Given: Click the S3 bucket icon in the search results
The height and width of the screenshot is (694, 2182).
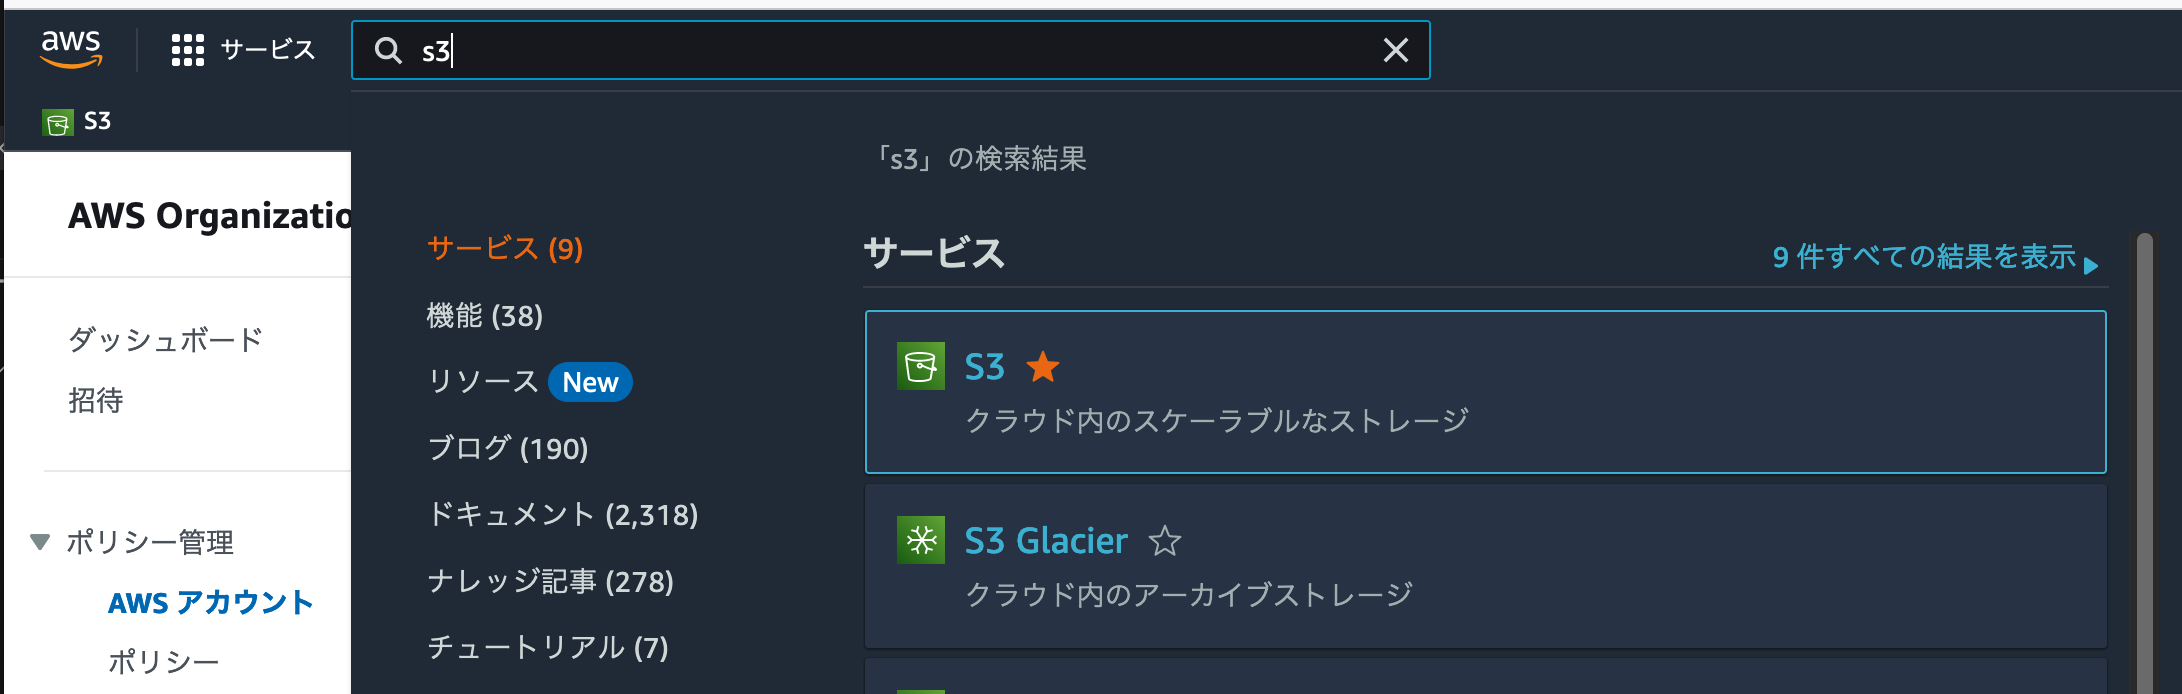Looking at the screenshot, I should (919, 366).
